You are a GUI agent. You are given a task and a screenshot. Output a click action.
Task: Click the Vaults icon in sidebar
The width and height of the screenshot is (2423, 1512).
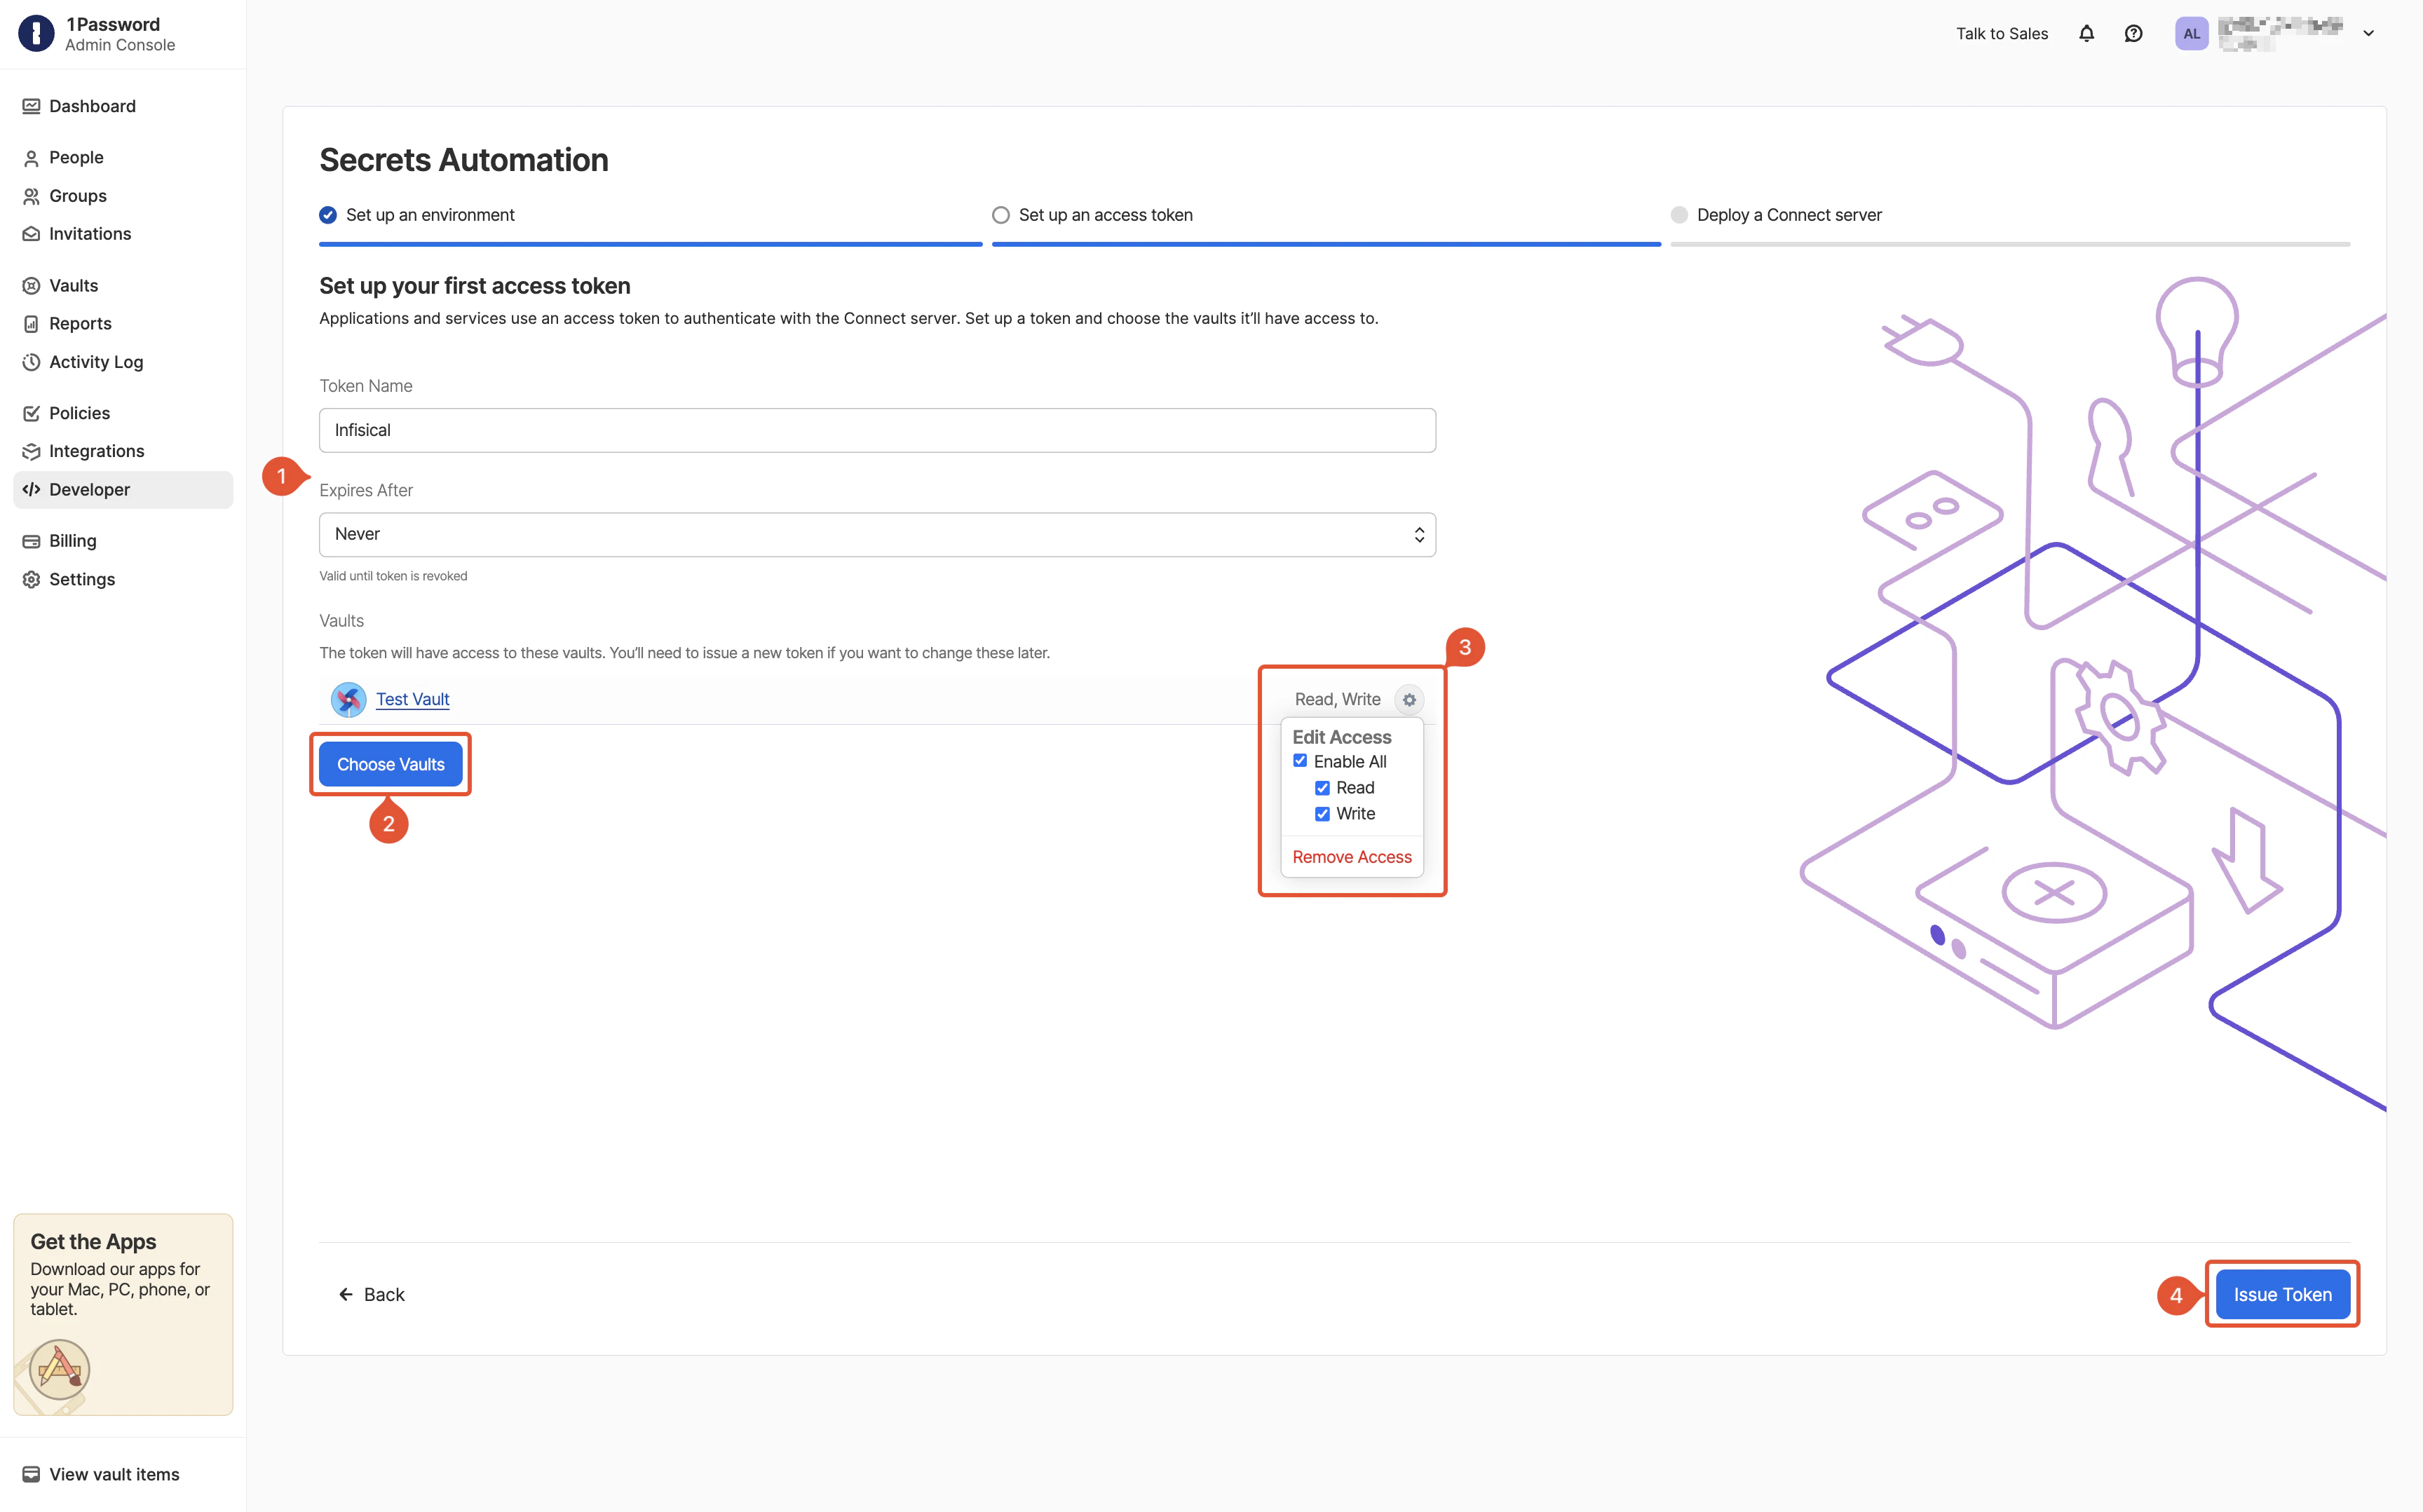31,286
